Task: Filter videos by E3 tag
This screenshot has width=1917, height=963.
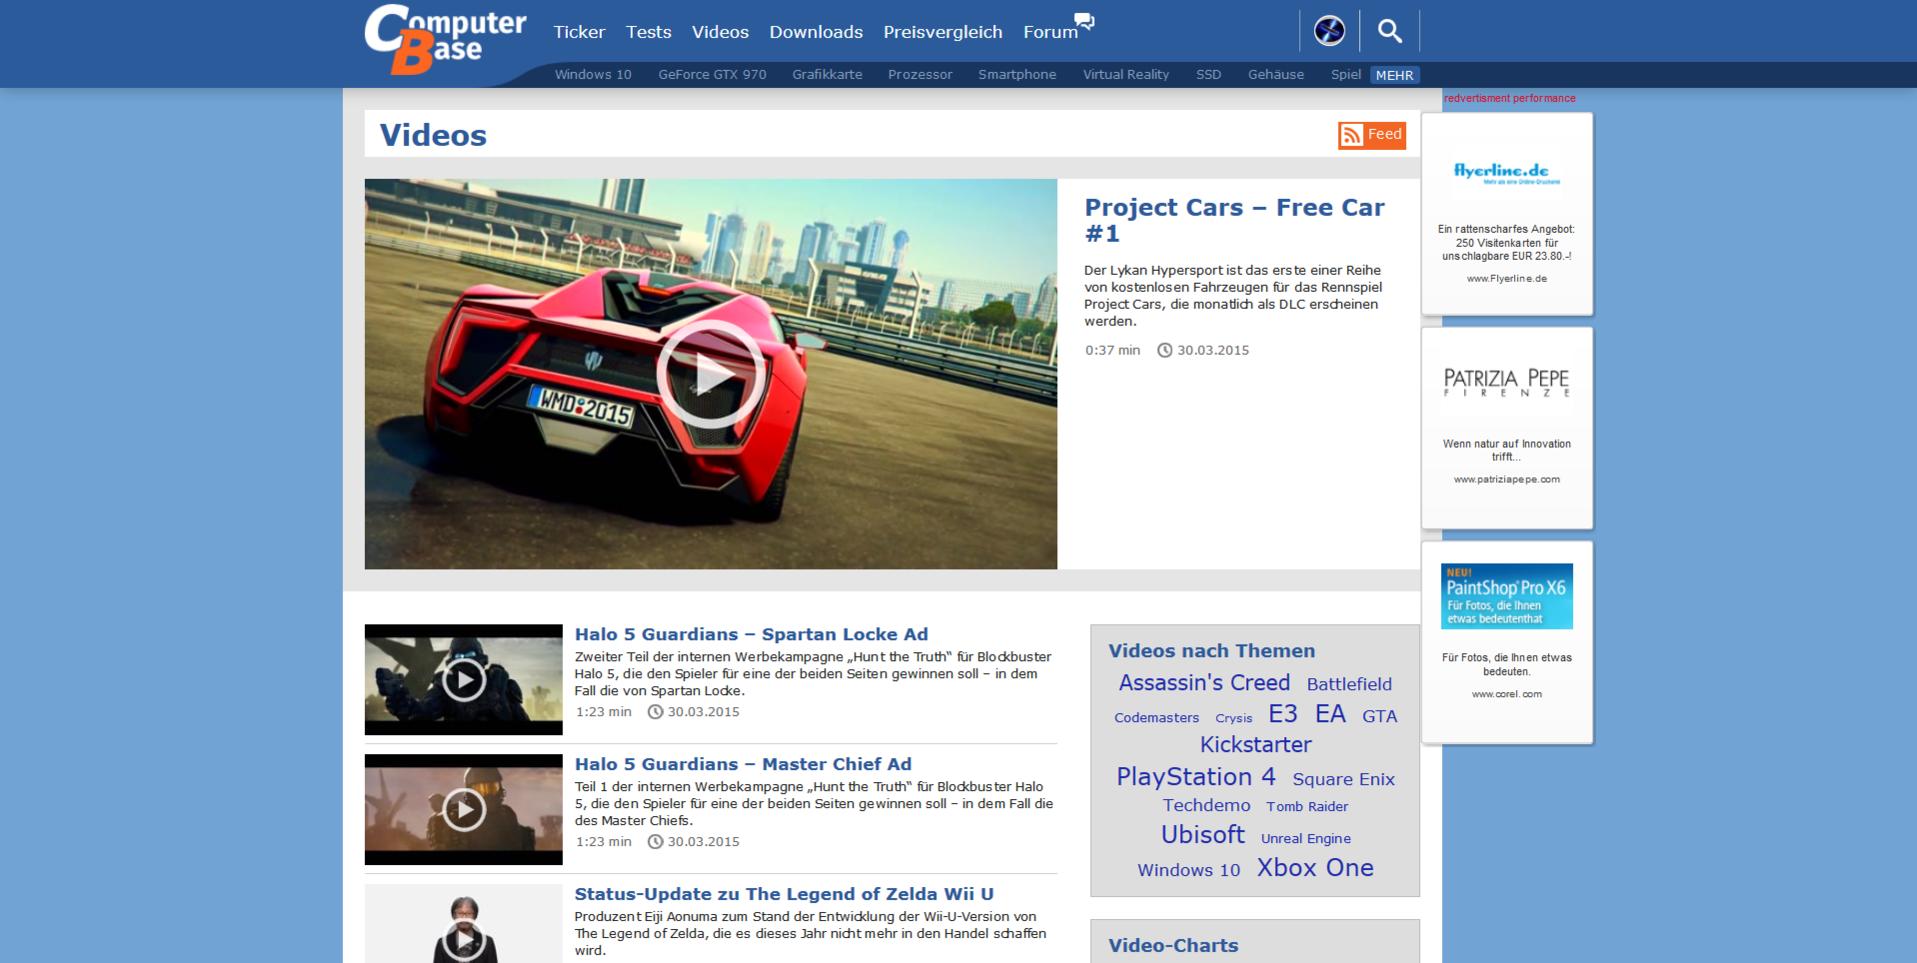Action: tap(1283, 714)
